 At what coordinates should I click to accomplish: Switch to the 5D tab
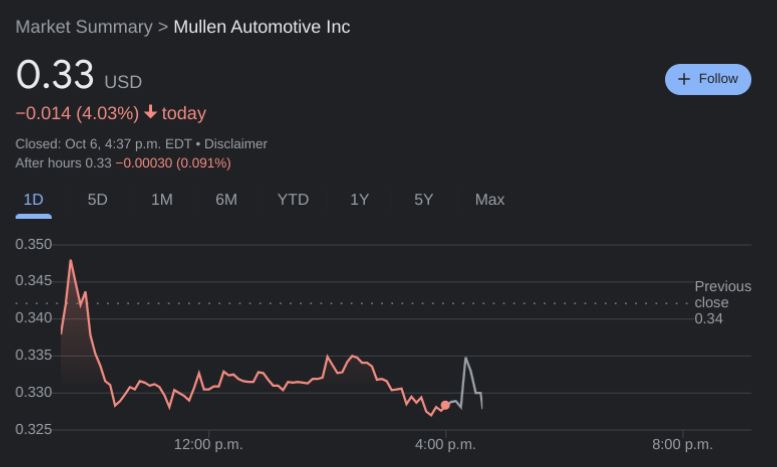click(97, 200)
